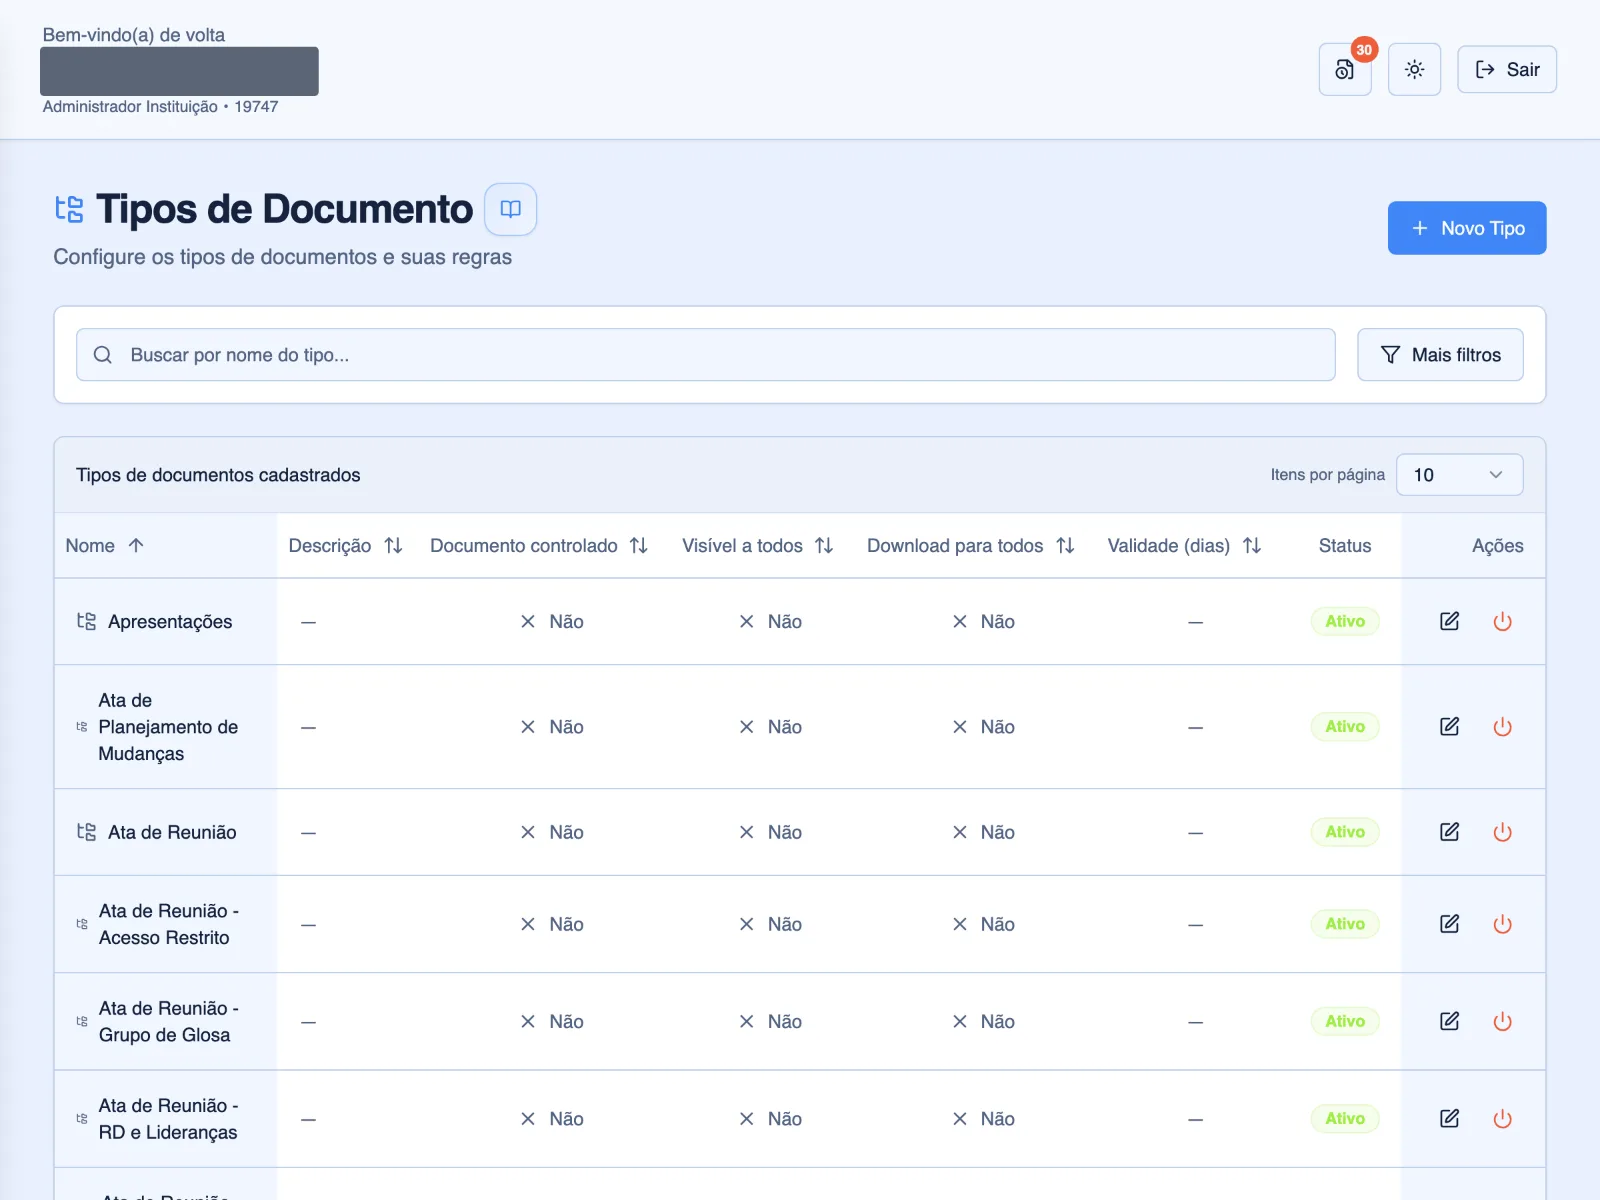Deactivate Ata de Planejamento de Mudanças type

(x=1502, y=726)
